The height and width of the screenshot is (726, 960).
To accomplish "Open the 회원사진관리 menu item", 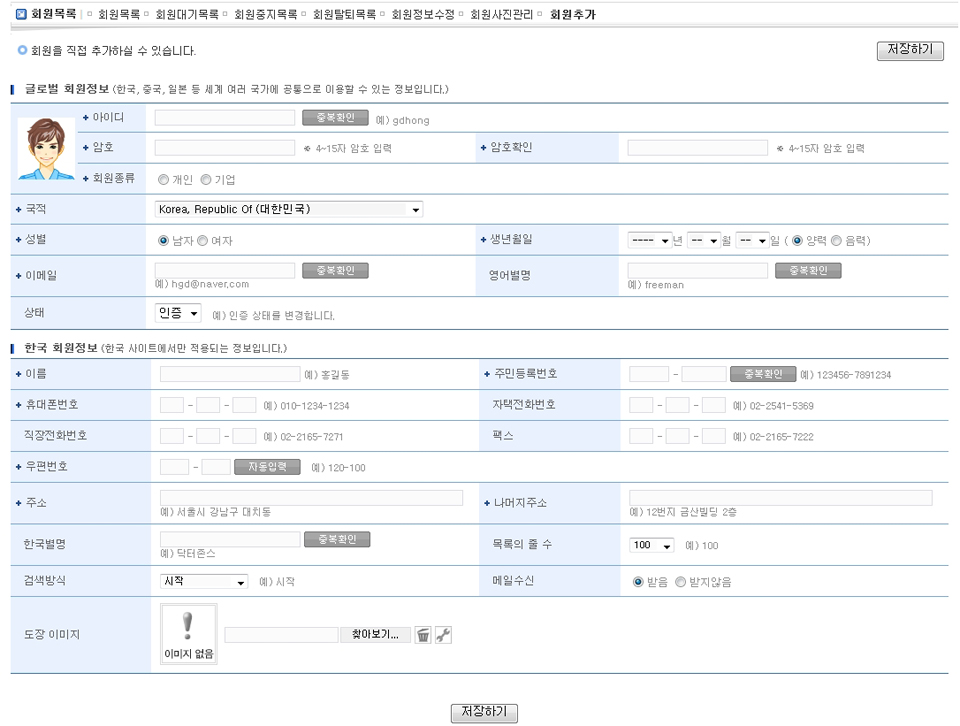I will click(501, 15).
